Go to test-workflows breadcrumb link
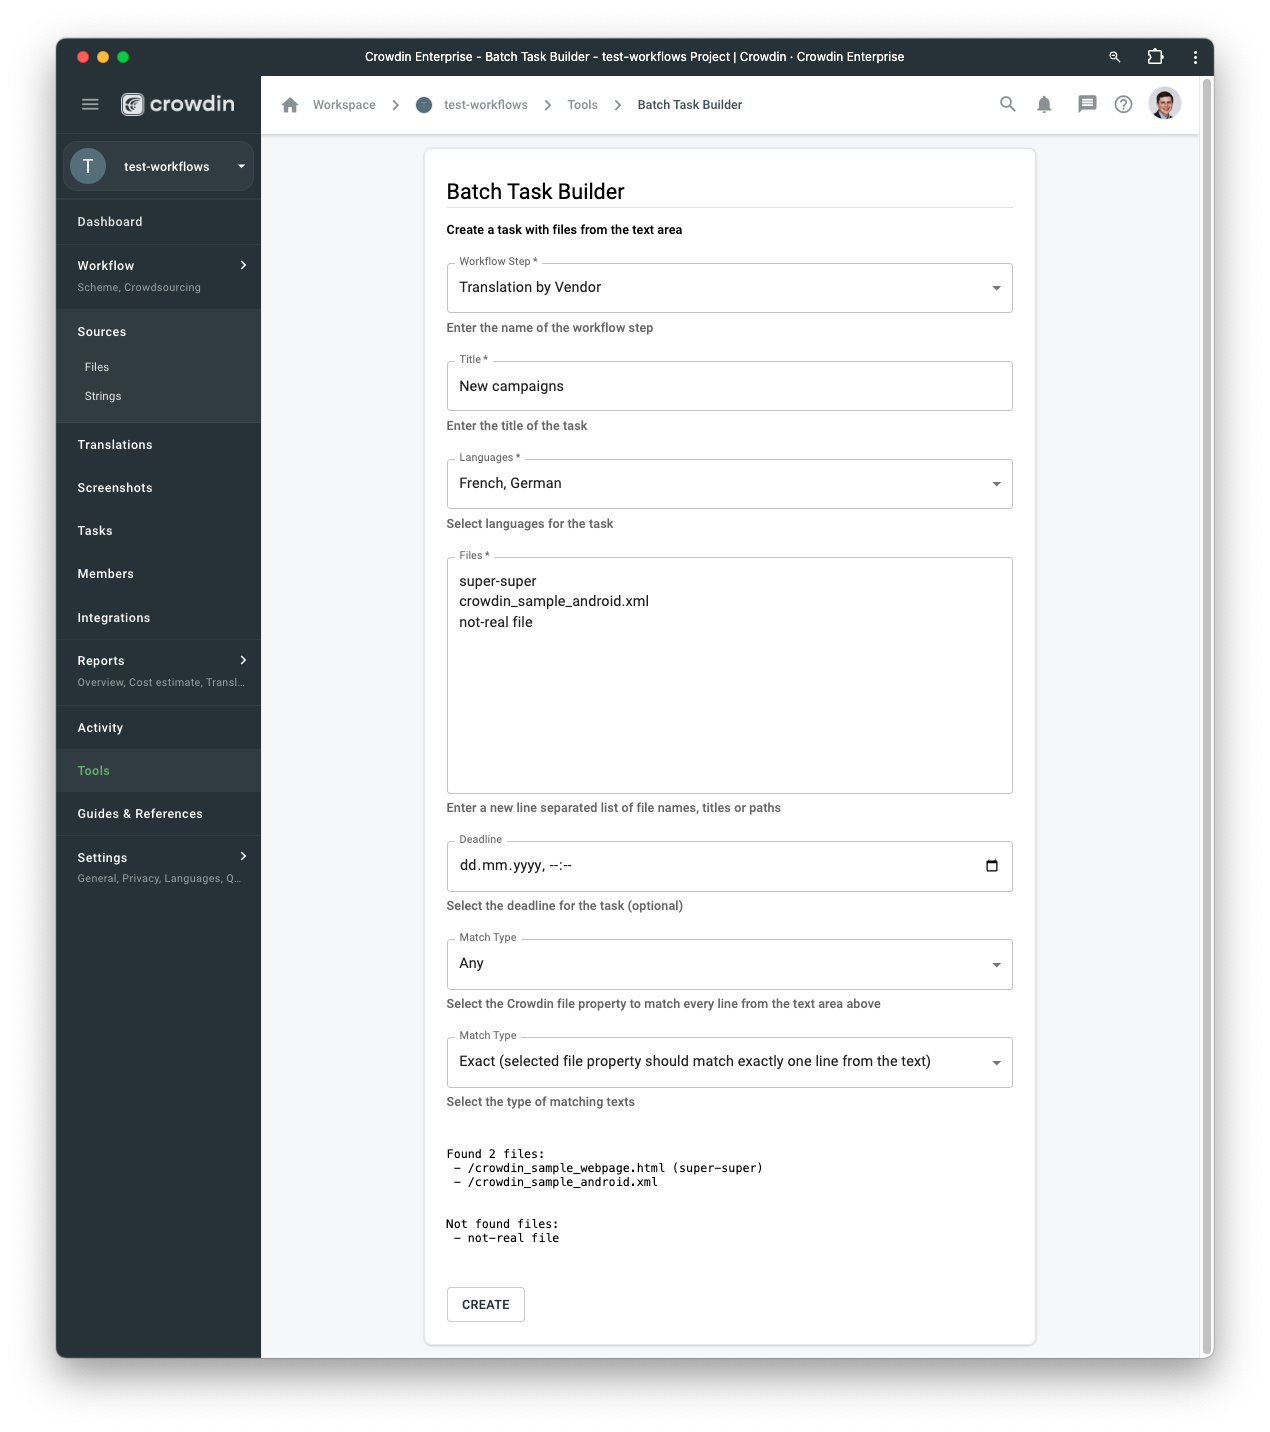Image resolution: width=1270 pixels, height=1432 pixels. (x=486, y=105)
